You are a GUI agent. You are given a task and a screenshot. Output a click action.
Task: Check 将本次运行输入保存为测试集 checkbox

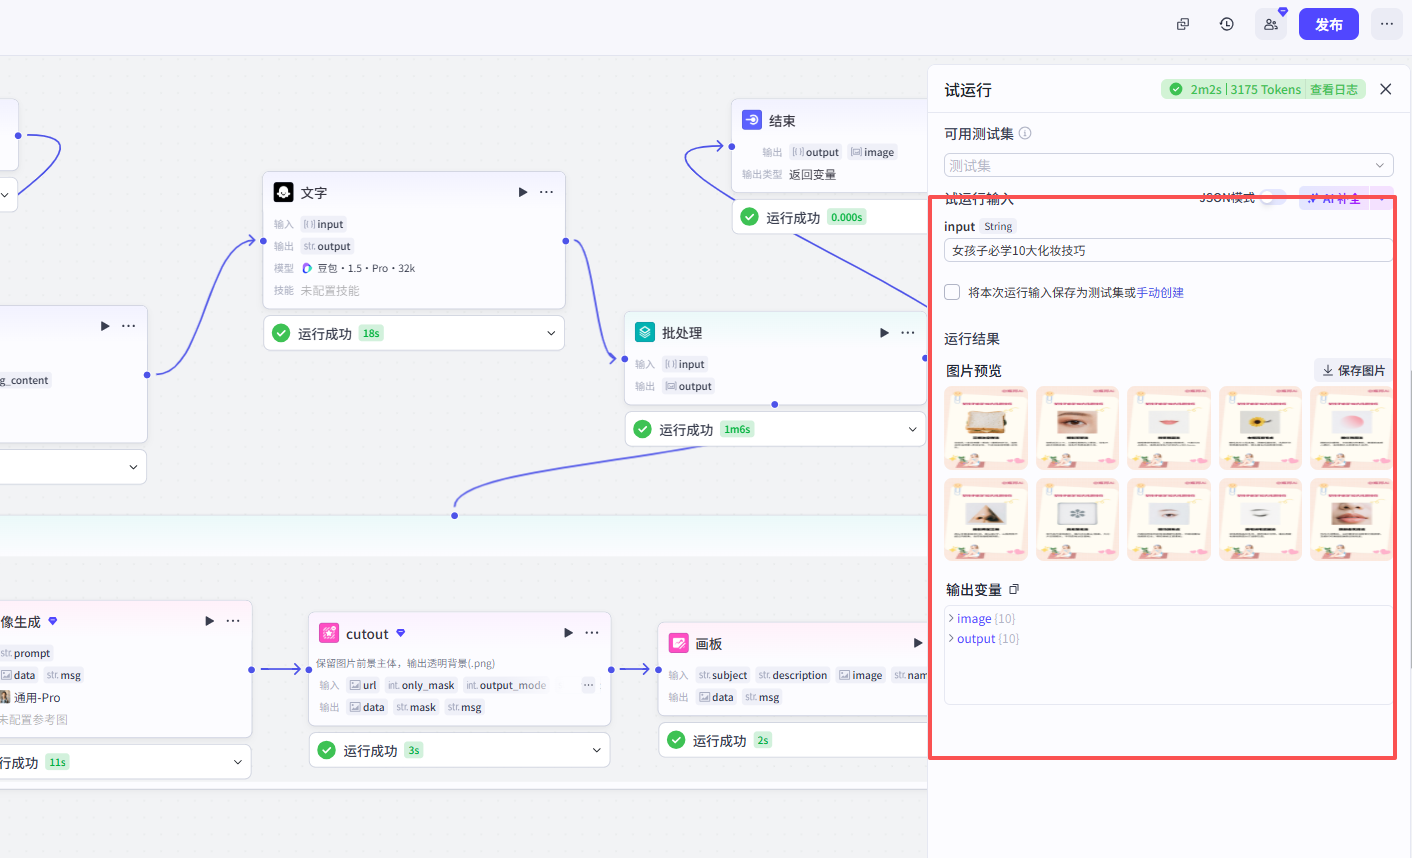[x=952, y=292]
